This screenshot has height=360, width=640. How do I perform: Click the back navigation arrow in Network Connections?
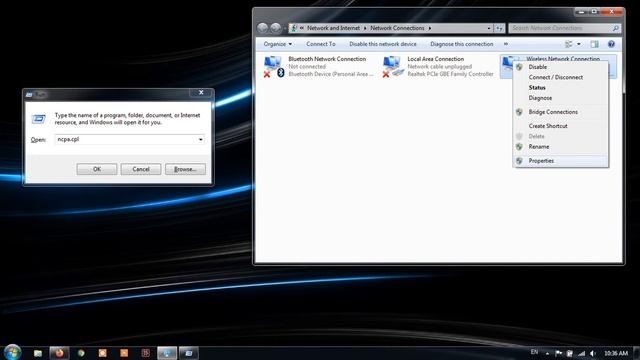tap(262, 28)
